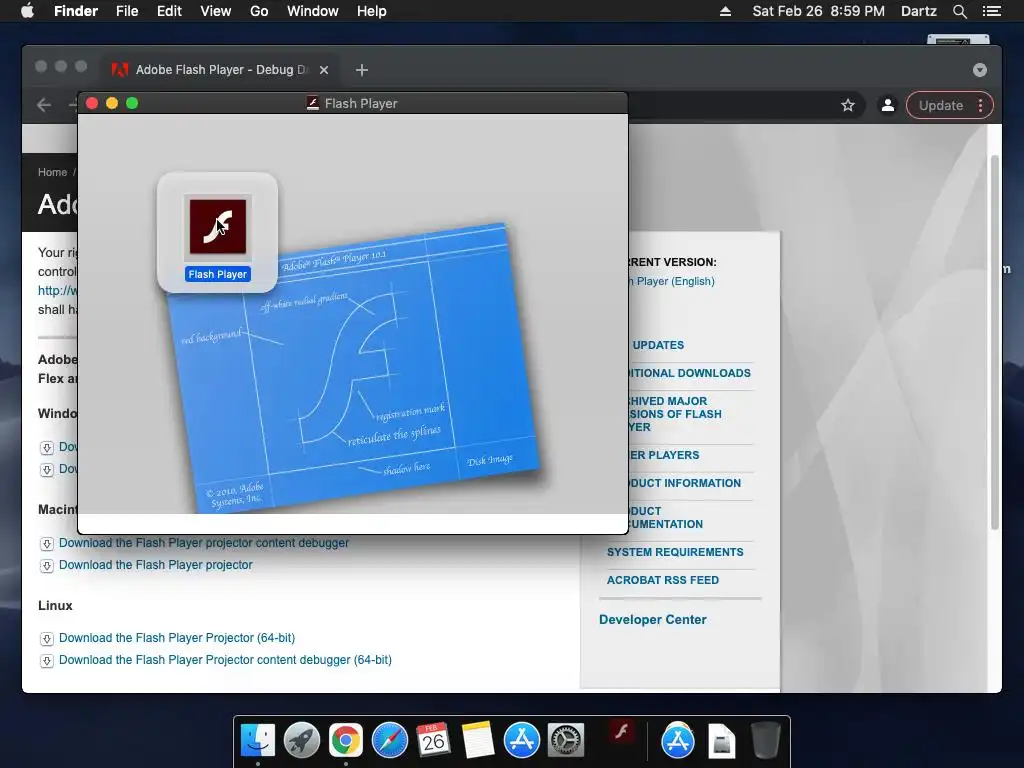
Task: Click the Flash Player window title bar
Action: [x=353, y=103]
